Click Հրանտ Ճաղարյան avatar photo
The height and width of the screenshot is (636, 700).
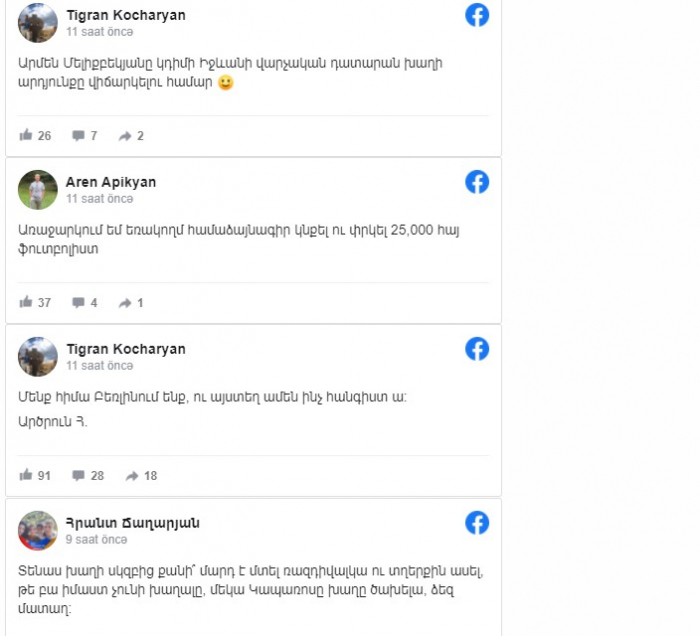coord(38,531)
